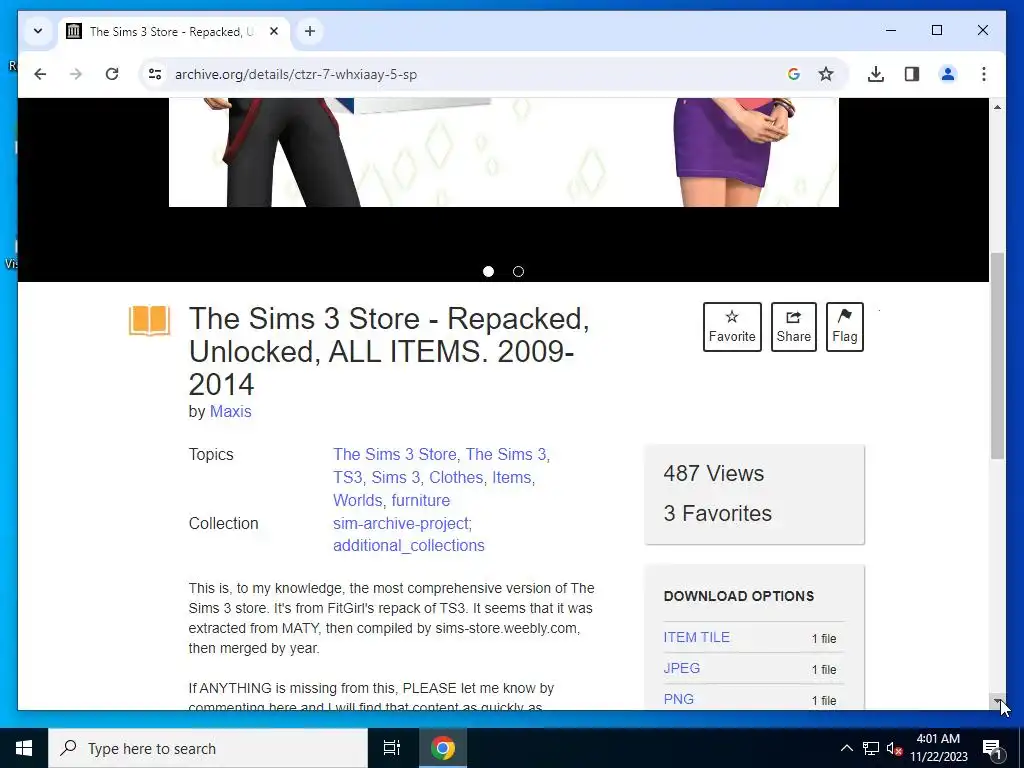
Task: Open the taskbar clock and date
Action: 938,748
